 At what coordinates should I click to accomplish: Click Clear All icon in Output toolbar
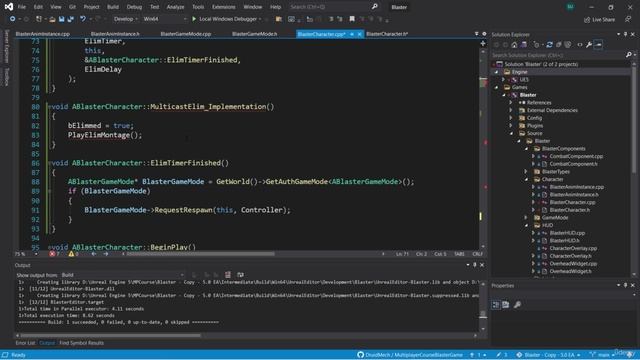(x=228, y=275)
